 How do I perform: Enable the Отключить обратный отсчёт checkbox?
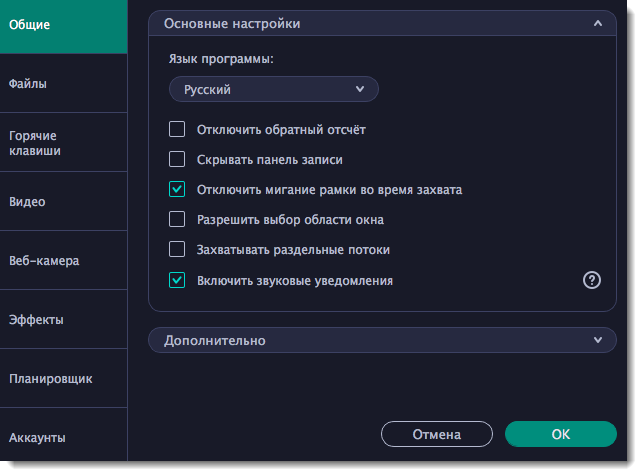pyautogui.click(x=177, y=129)
